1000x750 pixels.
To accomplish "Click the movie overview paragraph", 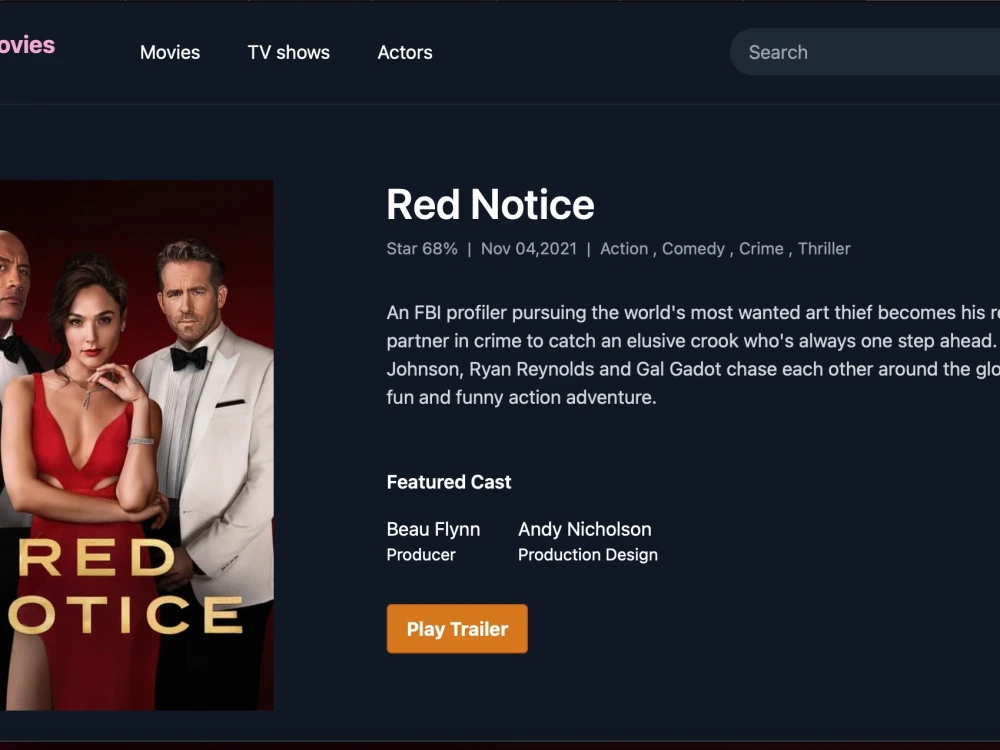I will click(x=693, y=355).
